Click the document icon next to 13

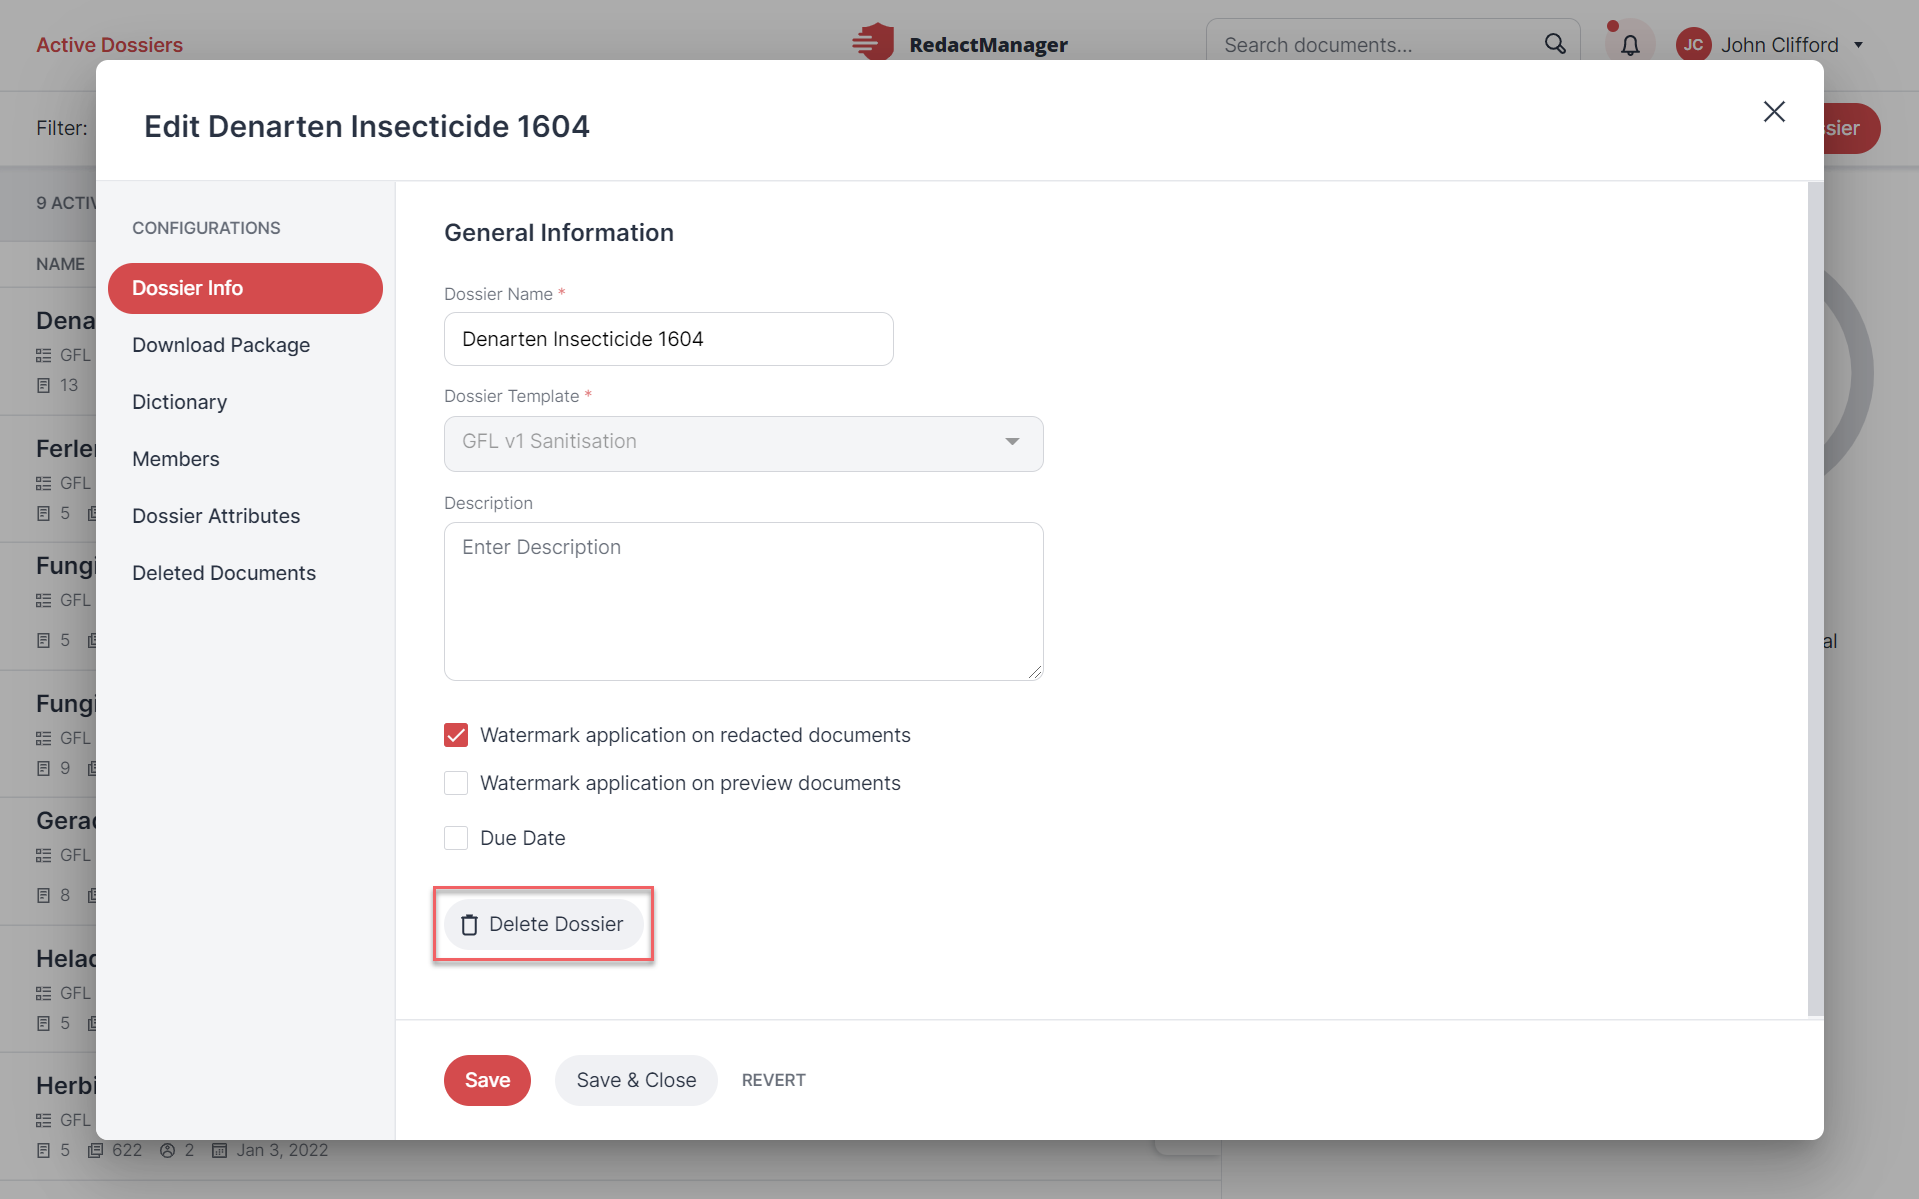pos(43,385)
